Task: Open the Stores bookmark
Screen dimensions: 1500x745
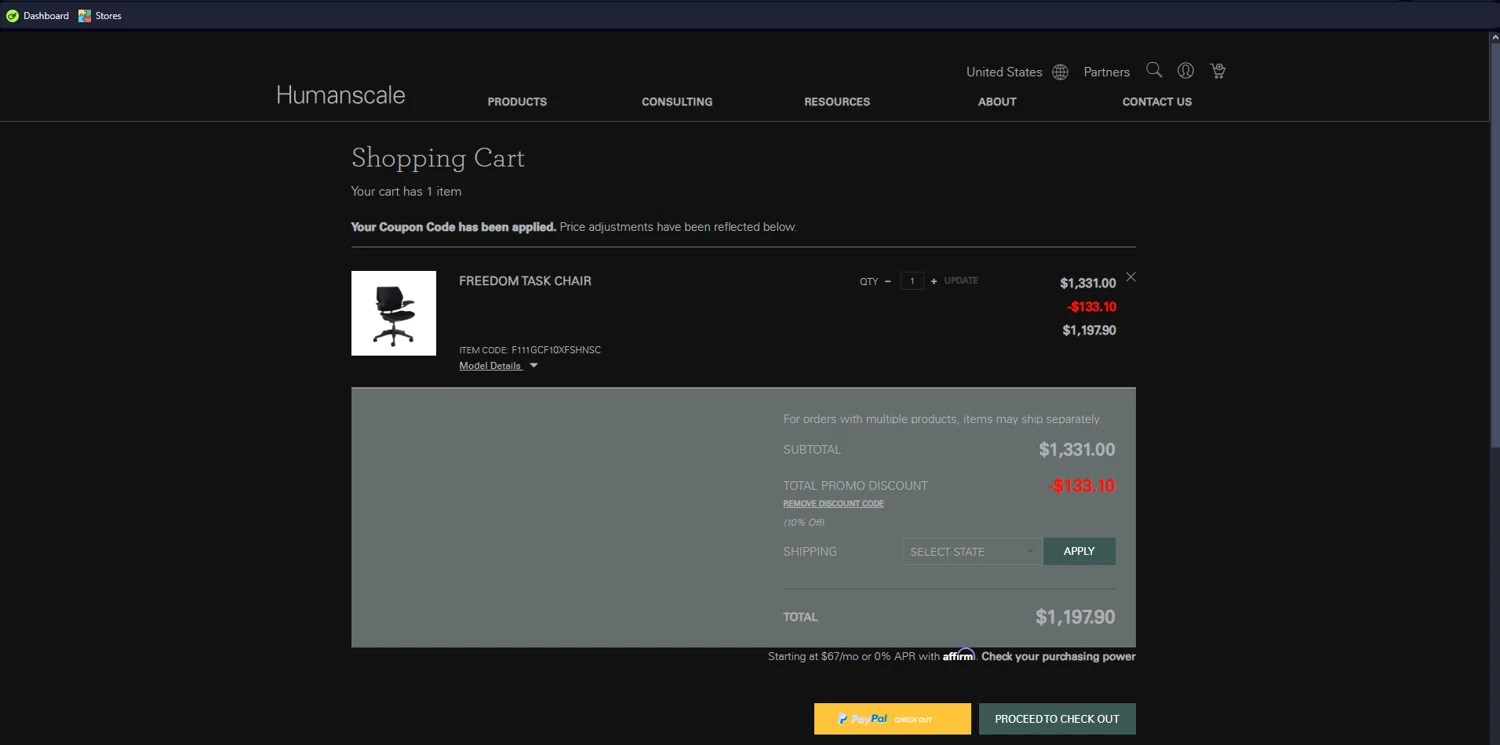Action: click(x=100, y=16)
